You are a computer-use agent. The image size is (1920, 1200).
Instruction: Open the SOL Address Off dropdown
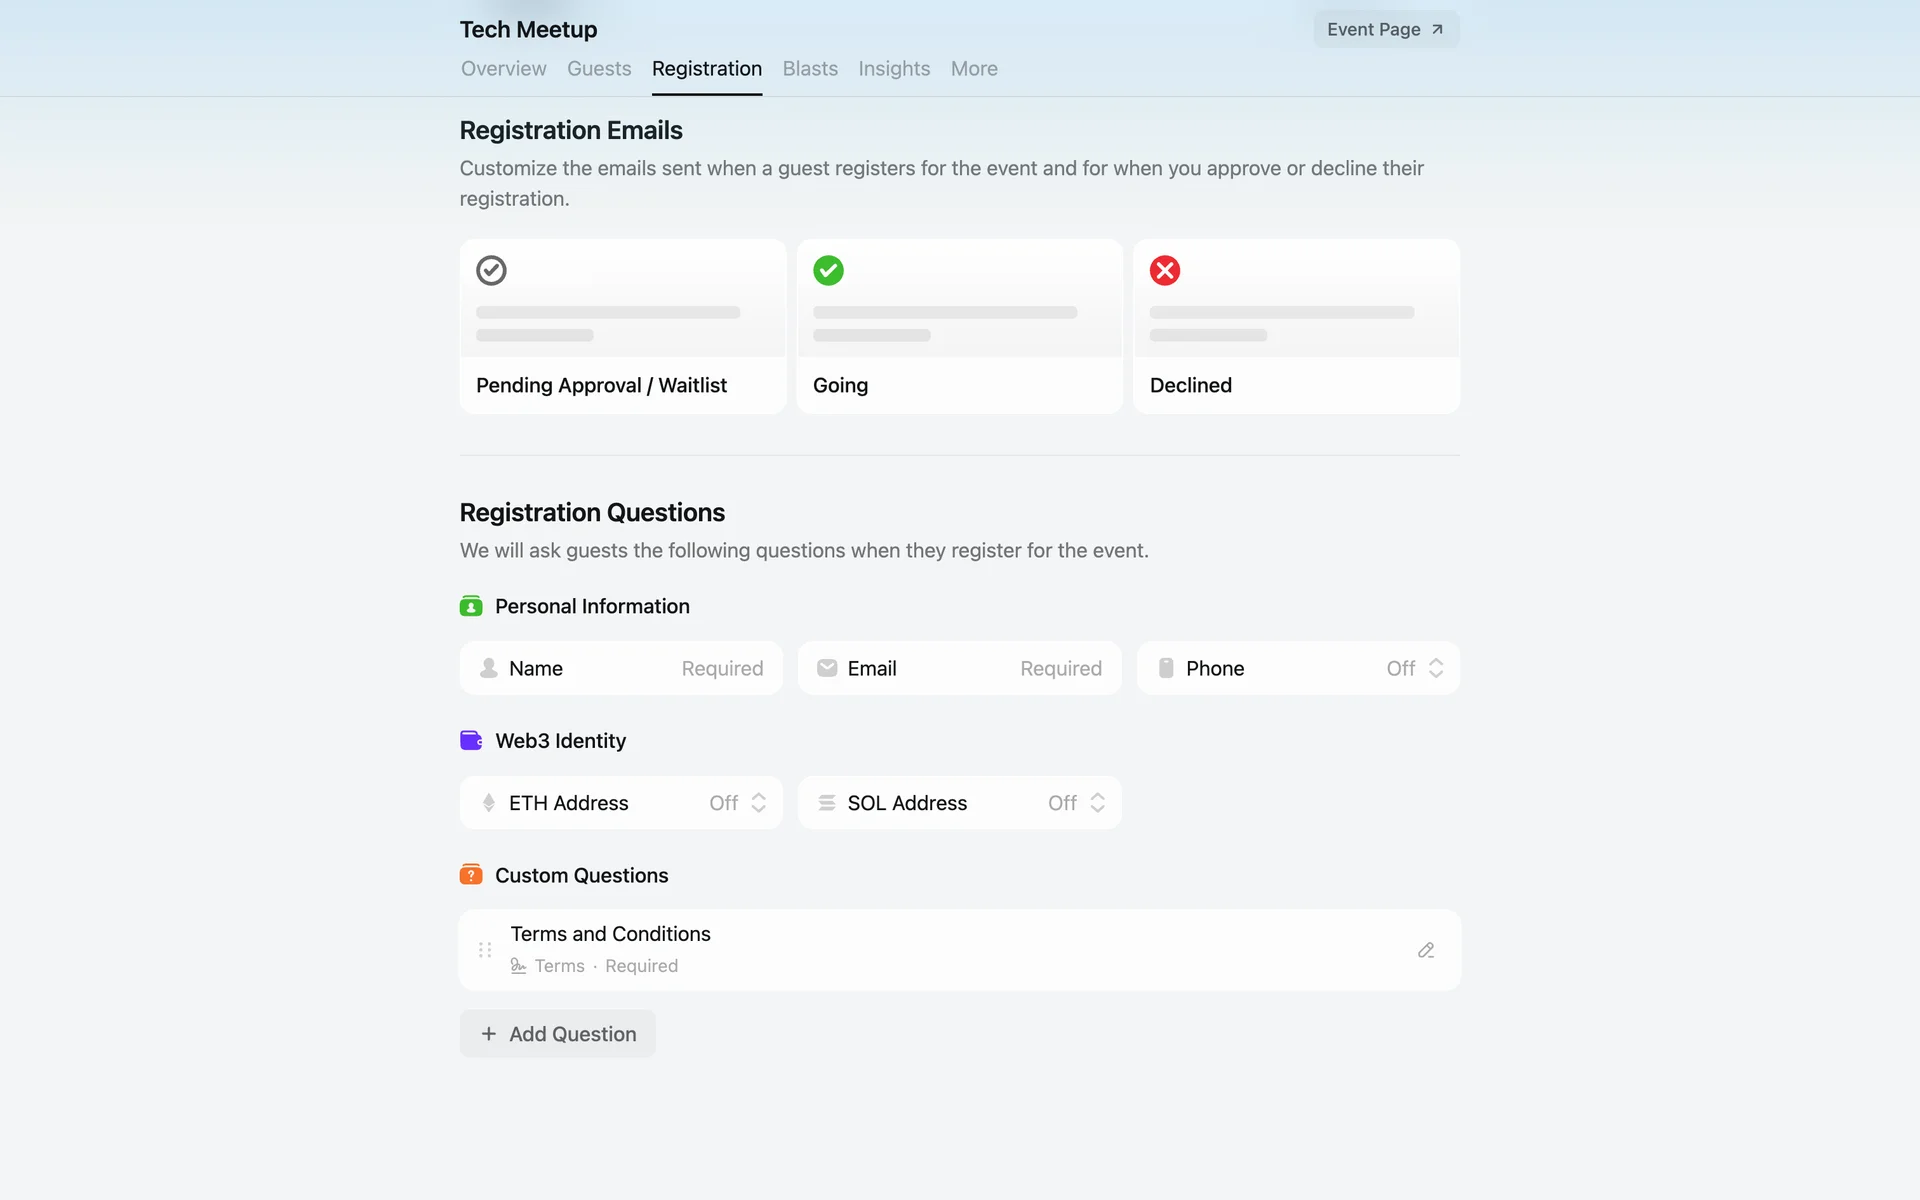pyautogui.click(x=1076, y=803)
